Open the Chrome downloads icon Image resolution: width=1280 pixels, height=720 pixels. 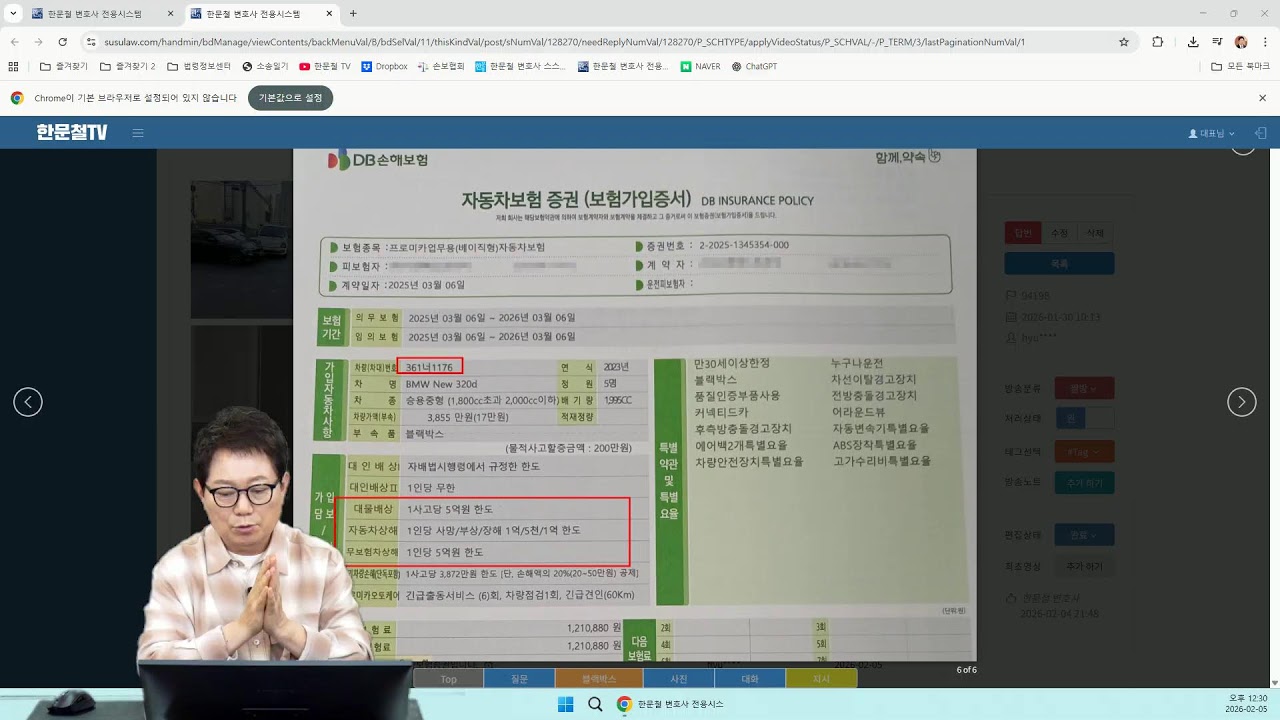point(1193,42)
